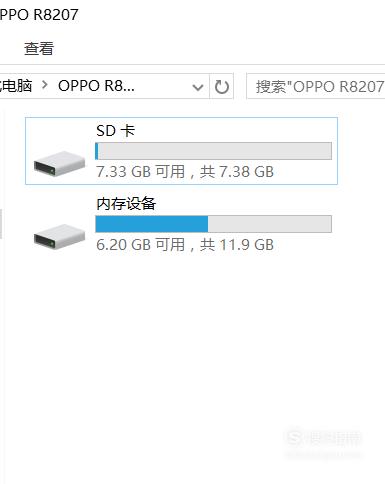Click the watermark logo in bottom corner
This screenshot has width=385, height=484.
[323, 442]
